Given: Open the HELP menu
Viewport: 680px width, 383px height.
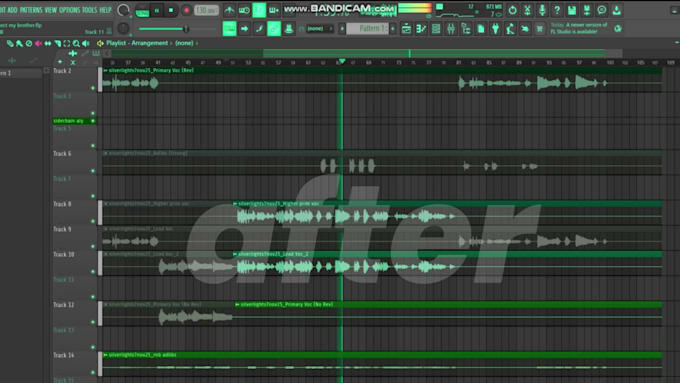Looking at the screenshot, I should click(105, 10).
